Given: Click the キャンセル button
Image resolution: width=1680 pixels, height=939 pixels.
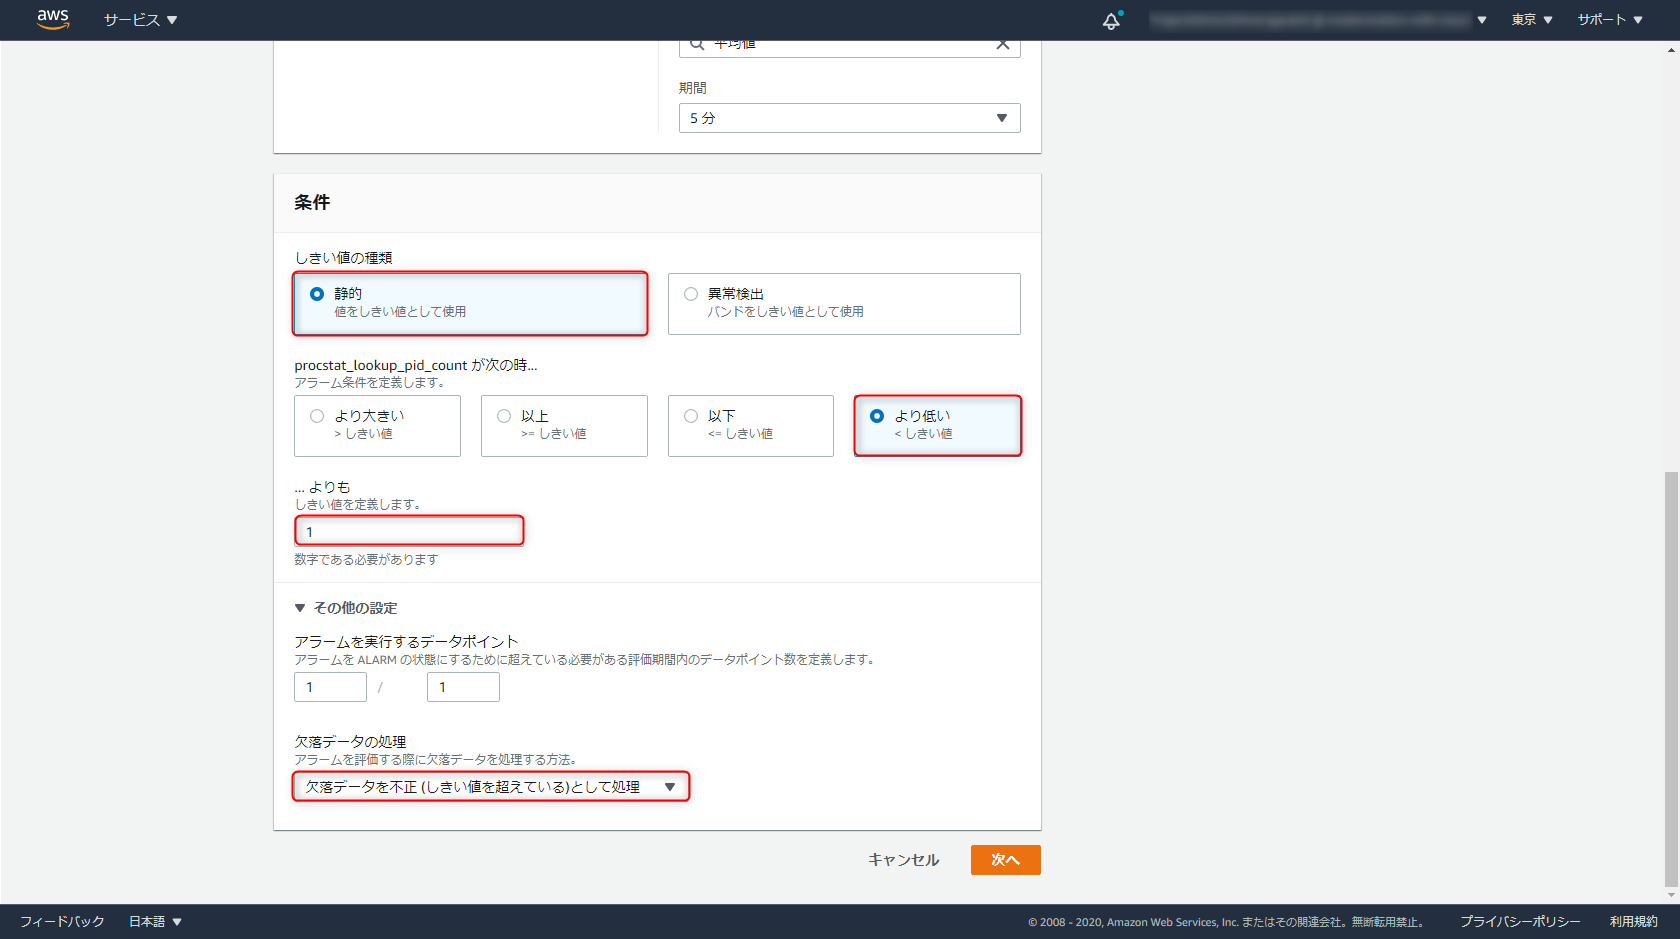Looking at the screenshot, I should (903, 860).
